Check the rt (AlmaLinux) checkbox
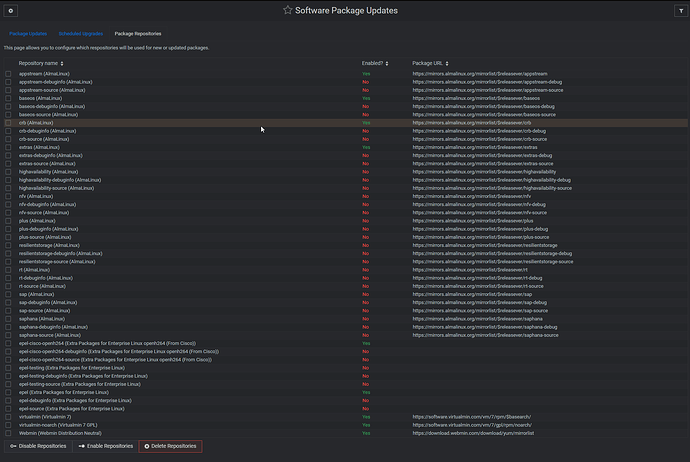 coord(8,270)
